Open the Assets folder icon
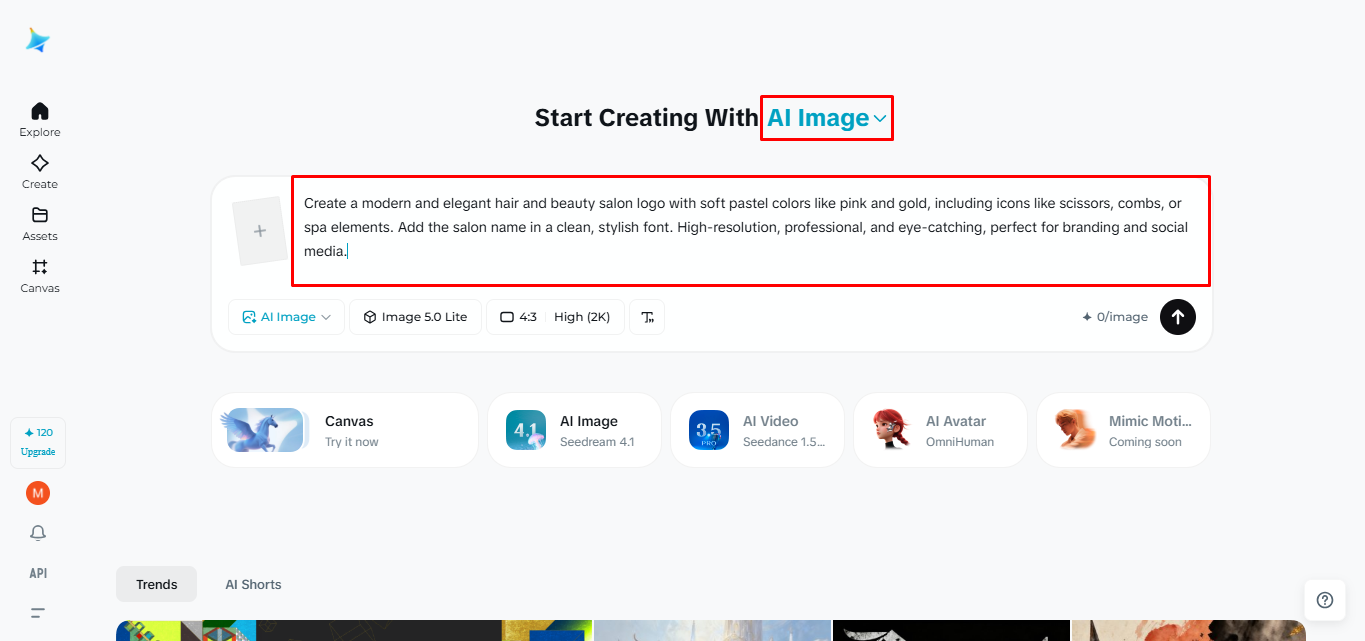The width and height of the screenshot is (1365, 641). [40, 215]
